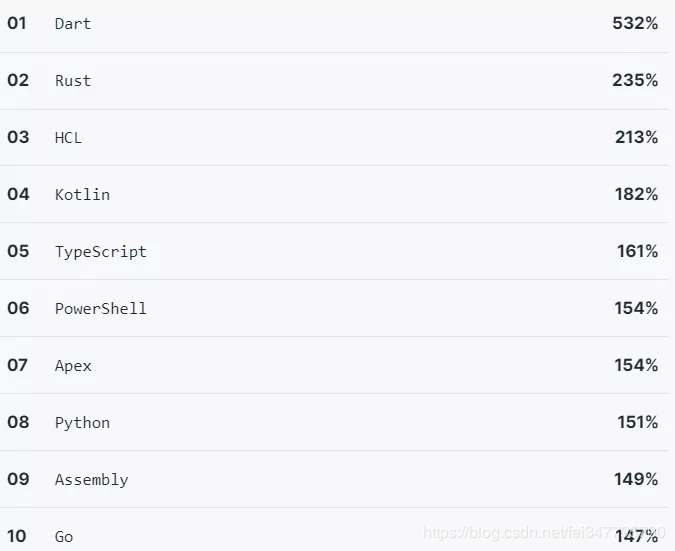Click the 235% value for Rust

(x=635, y=80)
